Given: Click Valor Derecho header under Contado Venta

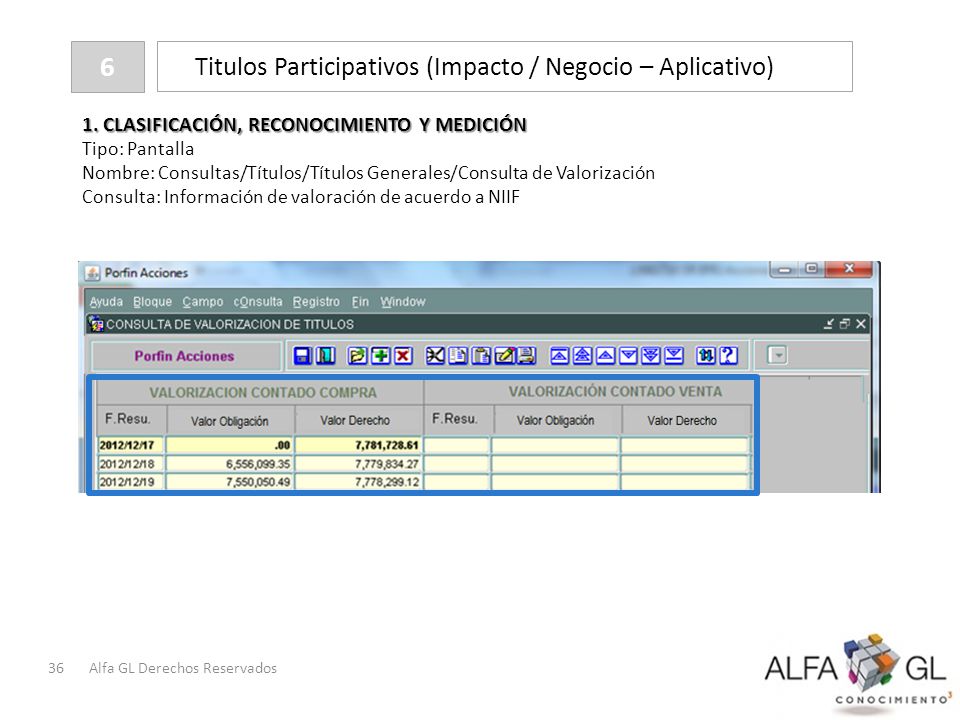Looking at the screenshot, I should click(x=682, y=421).
